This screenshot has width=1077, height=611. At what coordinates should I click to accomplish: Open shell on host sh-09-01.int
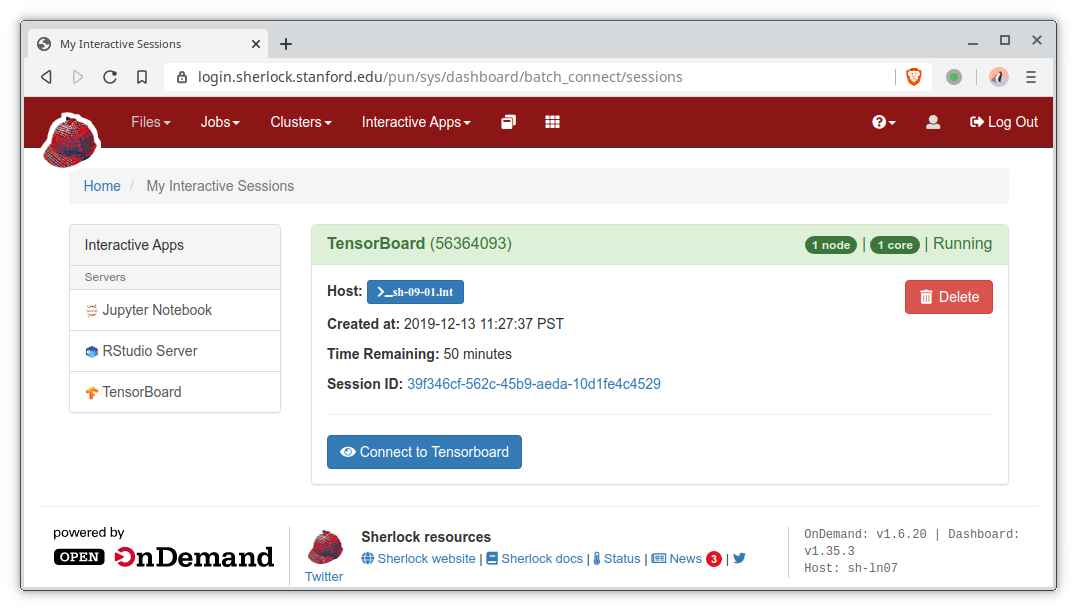[415, 292]
